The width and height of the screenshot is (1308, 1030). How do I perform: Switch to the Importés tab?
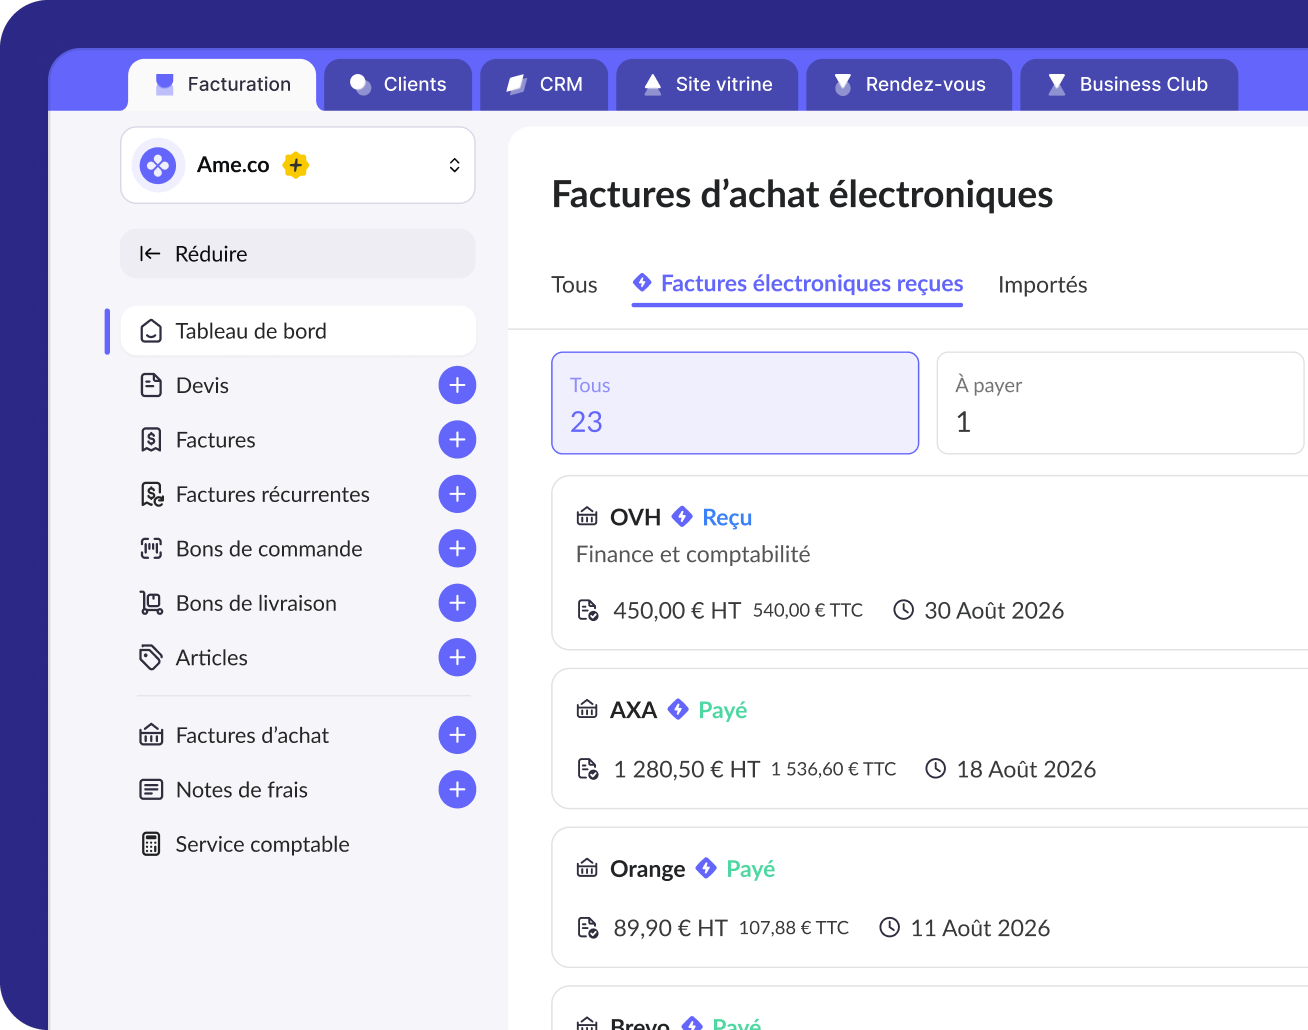click(1042, 285)
